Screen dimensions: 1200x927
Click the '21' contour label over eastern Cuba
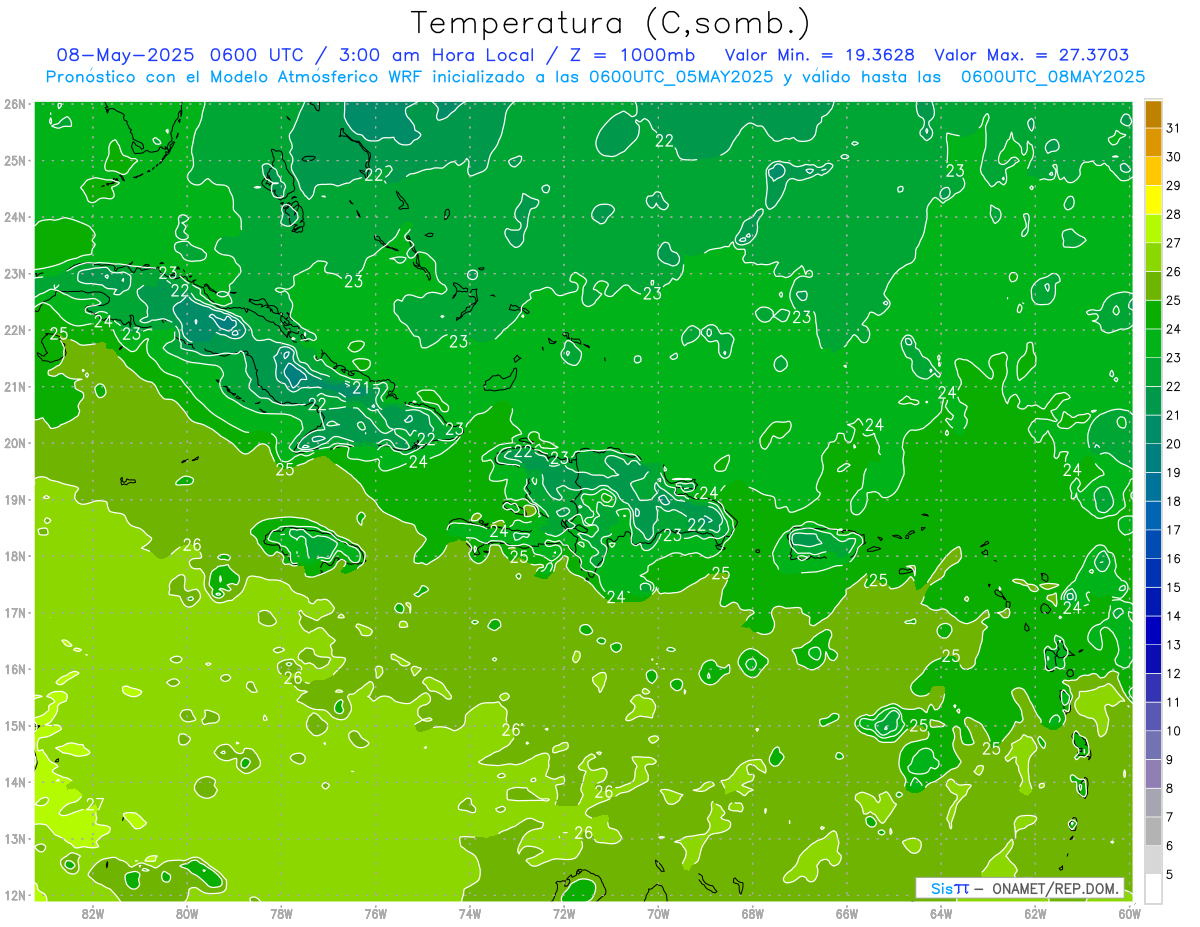pyautogui.click(x=361, y=388)
